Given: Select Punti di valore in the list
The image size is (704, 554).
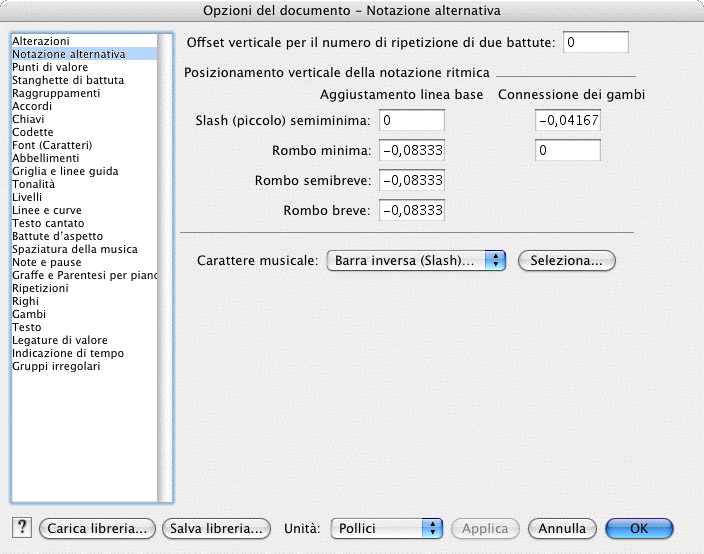Looking at the screenshot, I should [x=50, y=67].
